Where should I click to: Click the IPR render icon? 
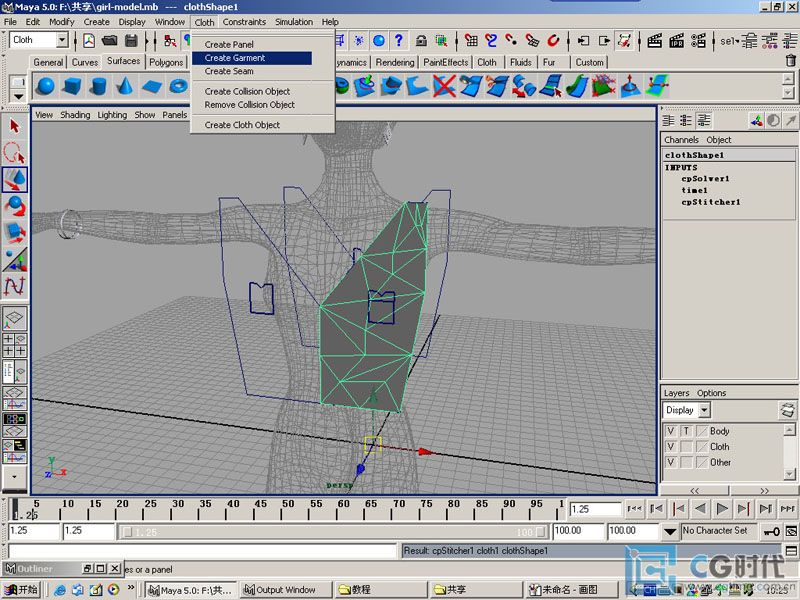(677, 40)
